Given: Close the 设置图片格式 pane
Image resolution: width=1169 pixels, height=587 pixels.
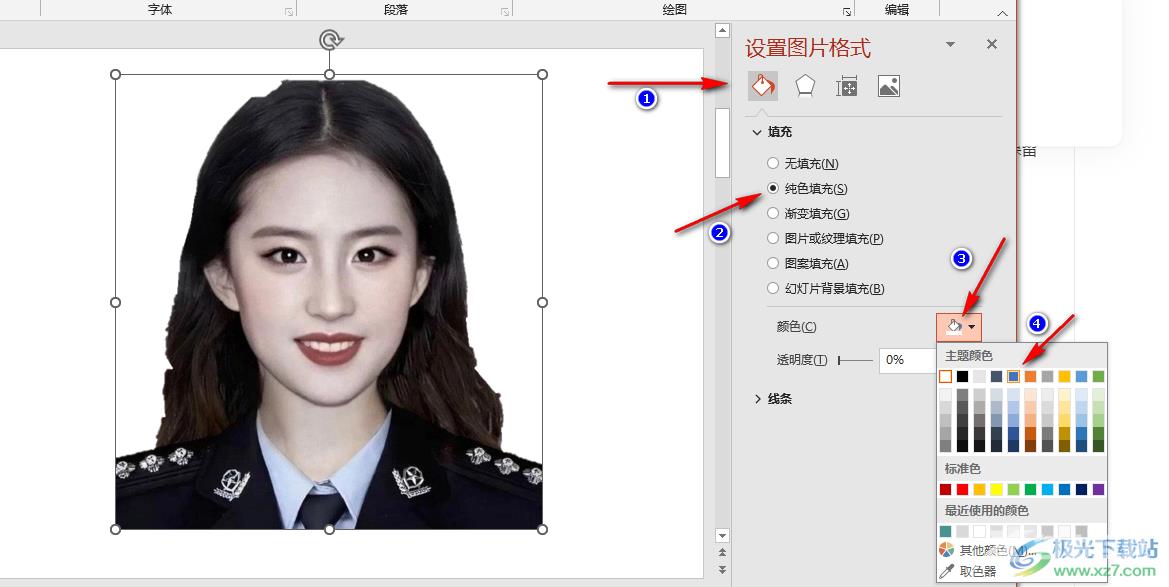Looking at the screenshot, I should 992,44.
